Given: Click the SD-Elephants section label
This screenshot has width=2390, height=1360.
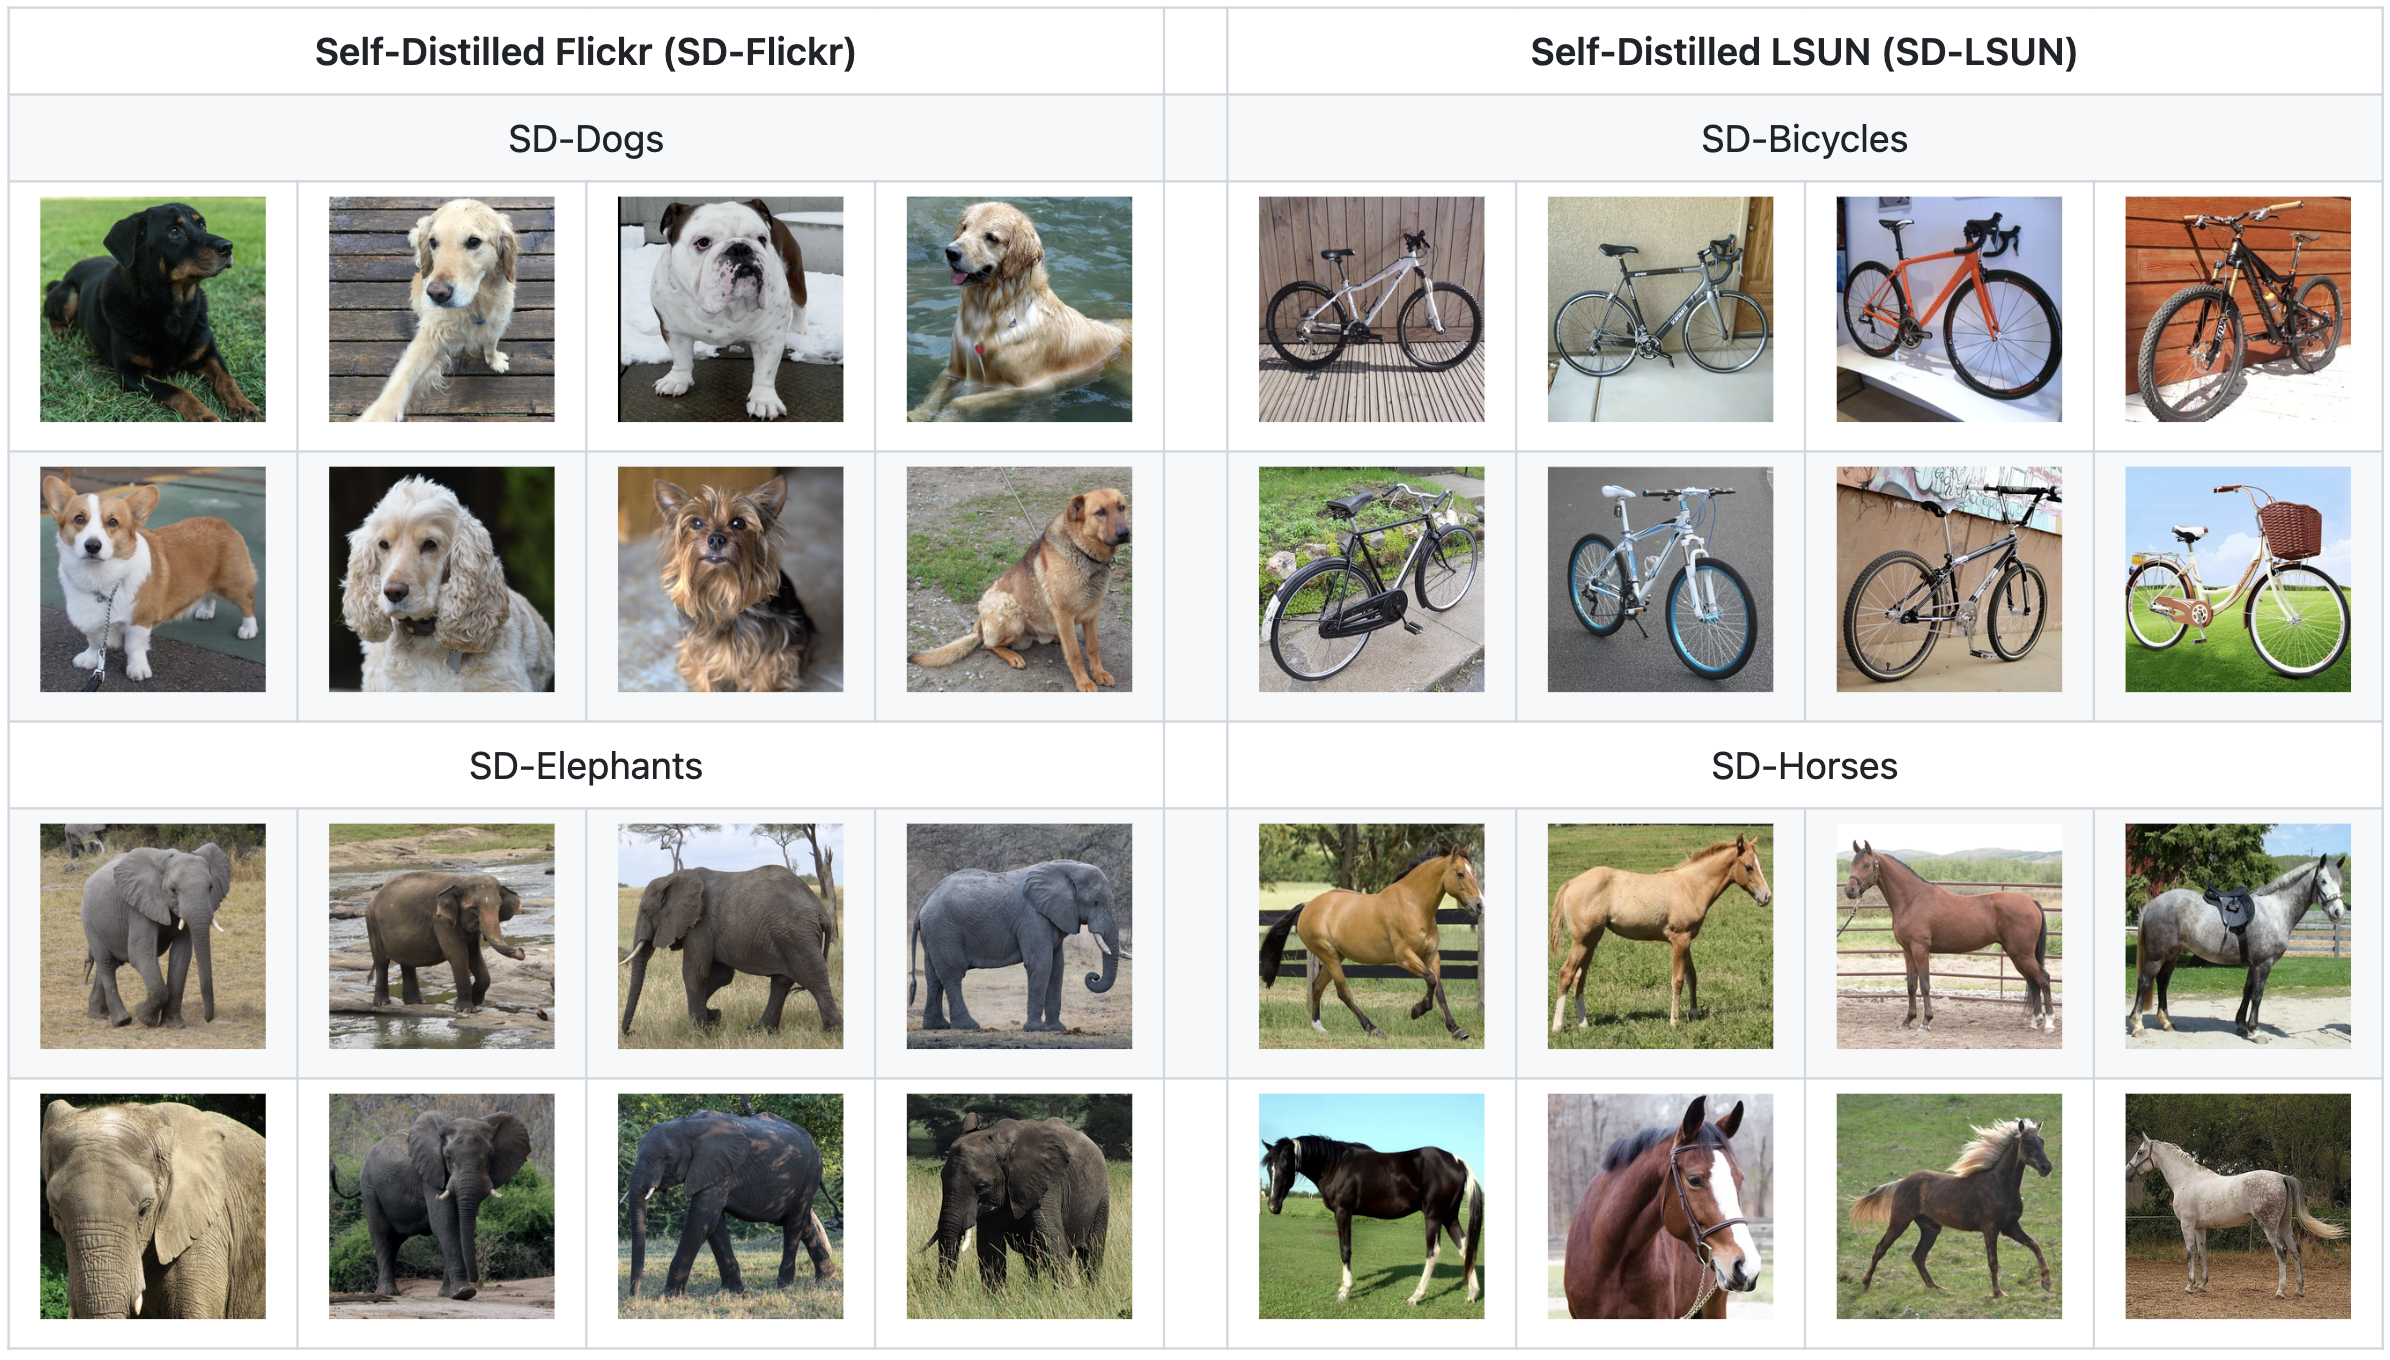Looking at the screenshot, I should (585, 766).
